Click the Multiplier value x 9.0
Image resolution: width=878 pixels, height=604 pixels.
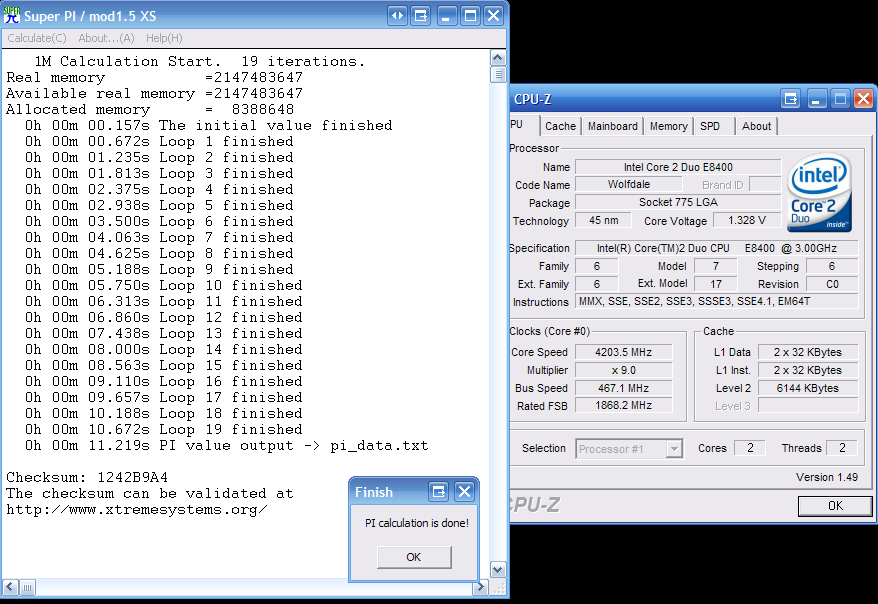pos(623,370)
